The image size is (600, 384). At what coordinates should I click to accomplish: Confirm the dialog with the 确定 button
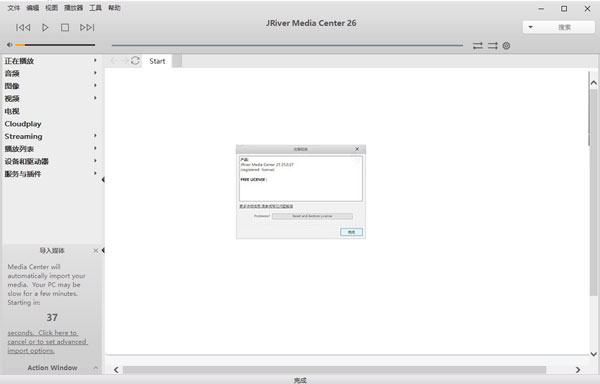[x=351, y=232]
